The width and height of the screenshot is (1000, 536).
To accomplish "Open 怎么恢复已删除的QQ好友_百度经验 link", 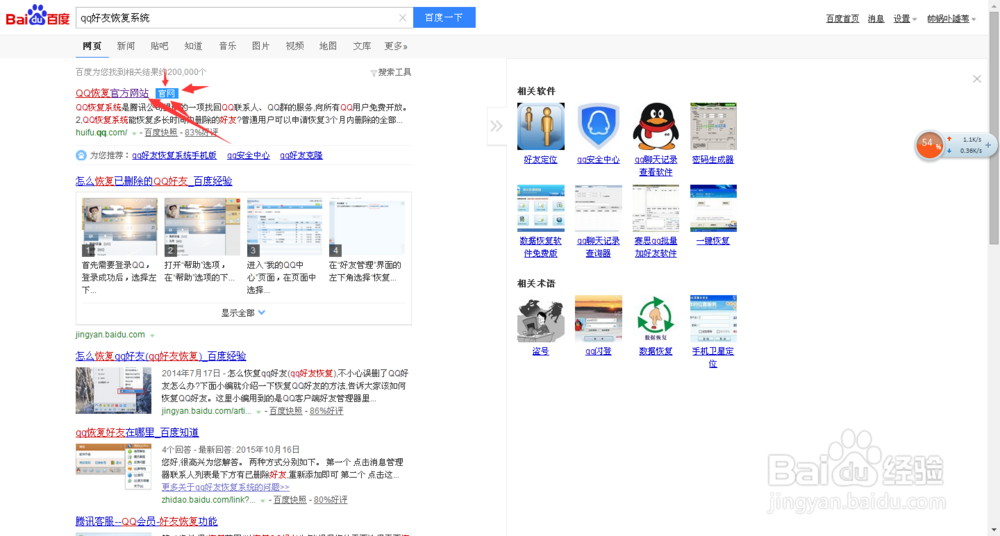I will tap(154, 181).
